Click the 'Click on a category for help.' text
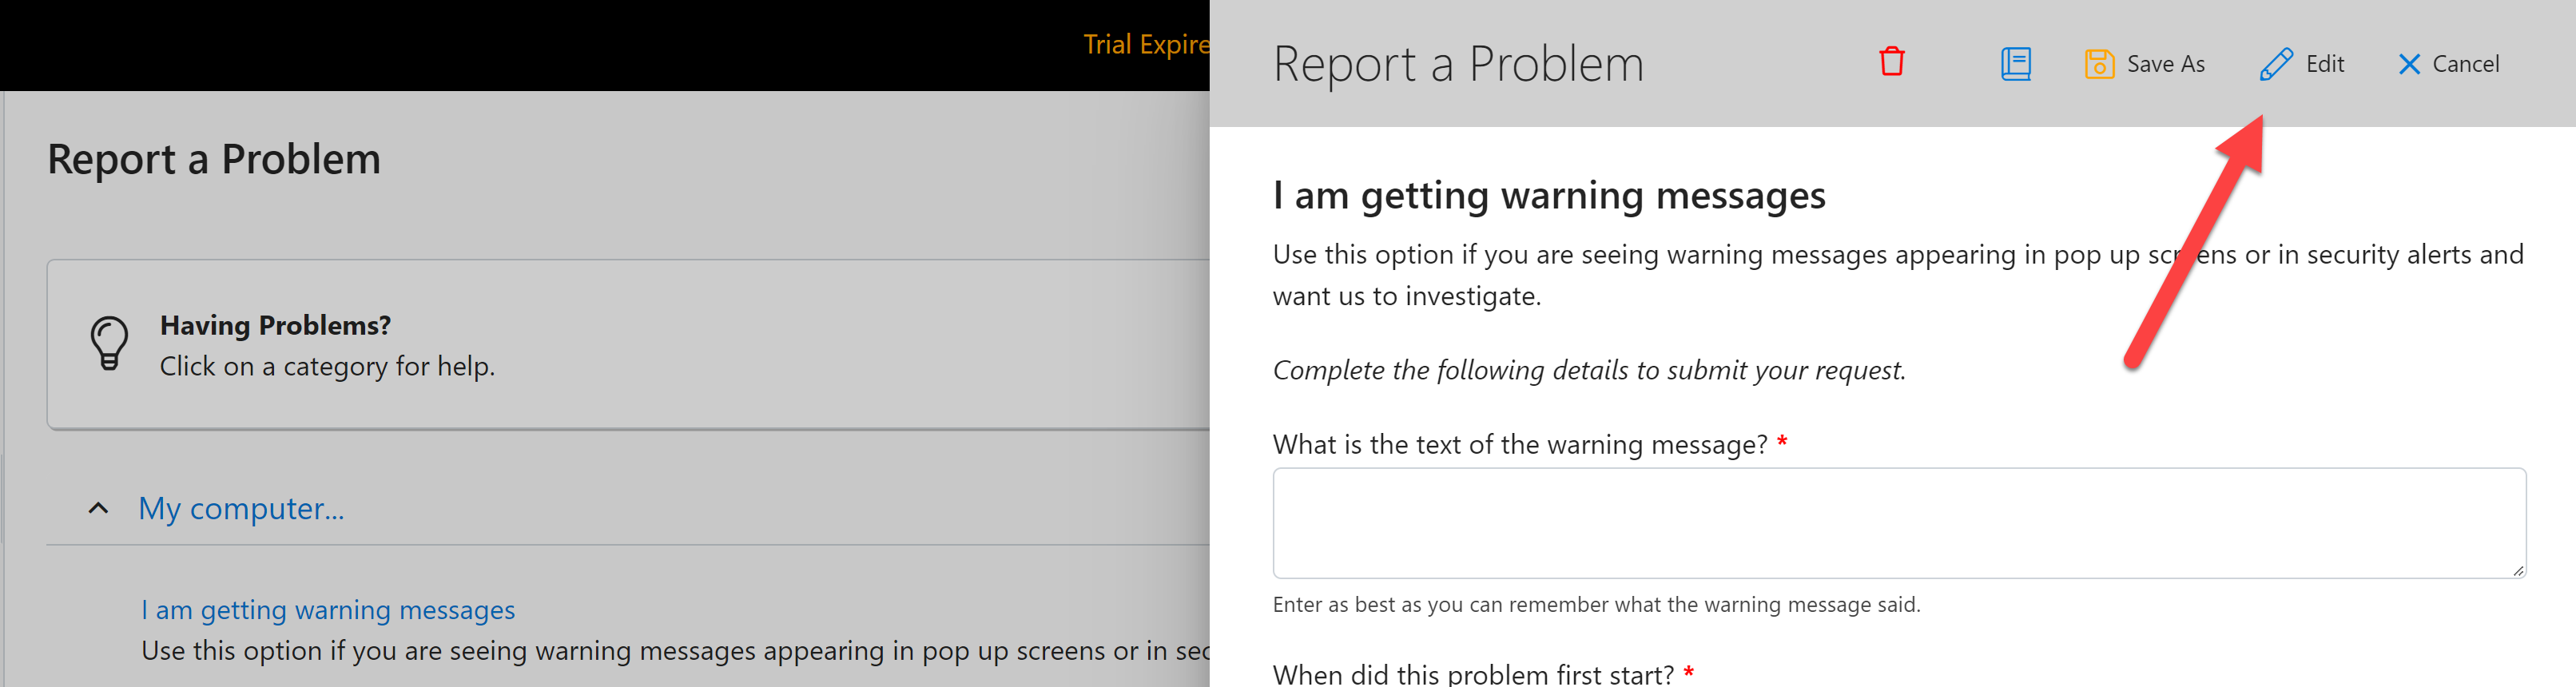The height and width of the screenshot is (687, 2576). coord(327,366)
